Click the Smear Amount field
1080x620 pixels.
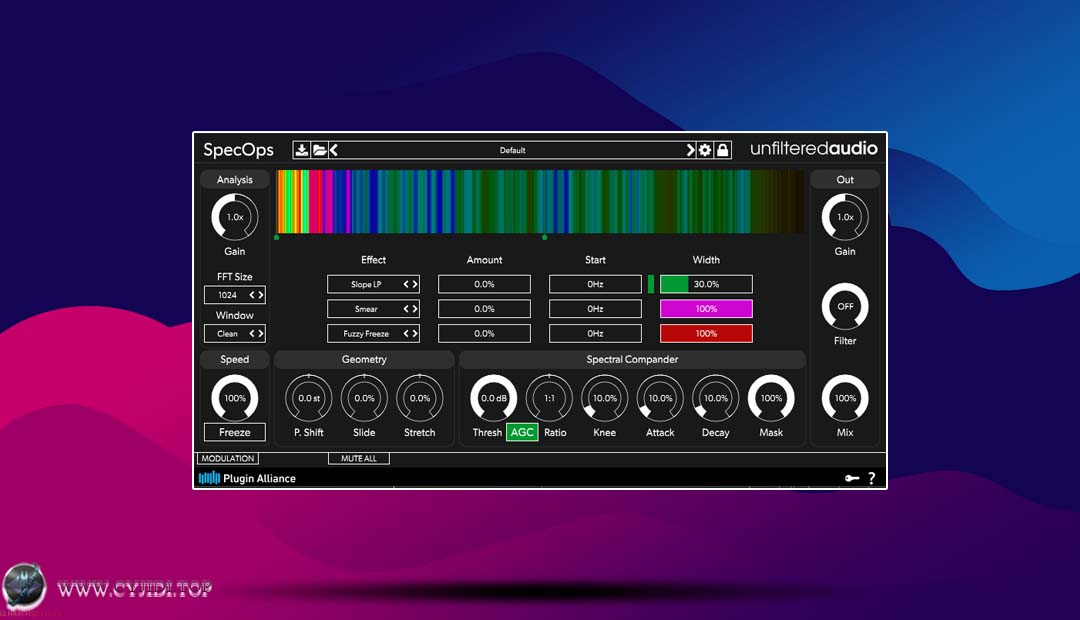(x=484, y=309)
